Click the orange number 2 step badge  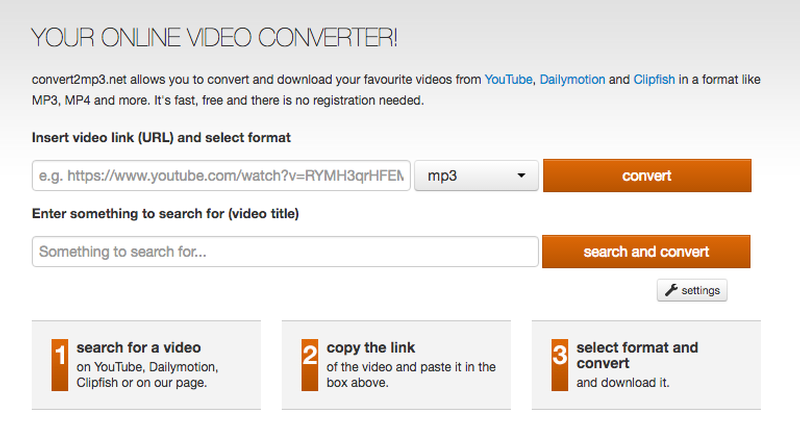pyautogui.click(x=309, y=356)
